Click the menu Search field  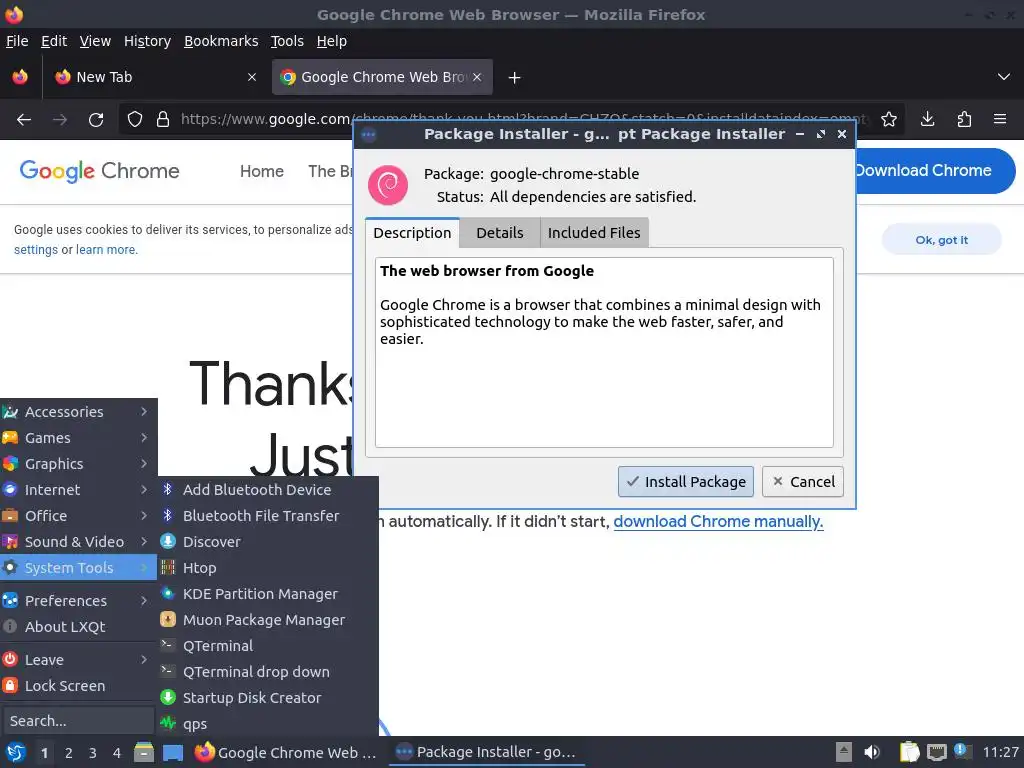tap(78, 721)
